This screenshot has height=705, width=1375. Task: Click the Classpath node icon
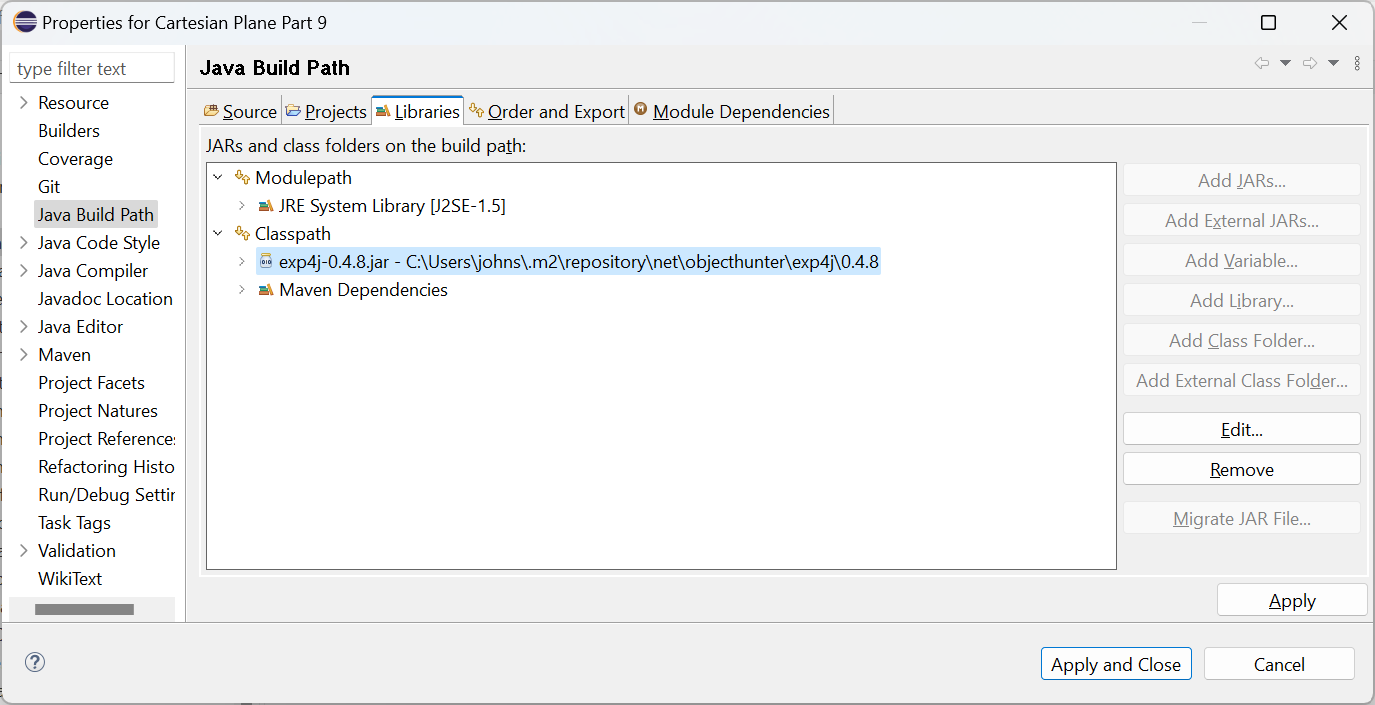coord(242,234)
